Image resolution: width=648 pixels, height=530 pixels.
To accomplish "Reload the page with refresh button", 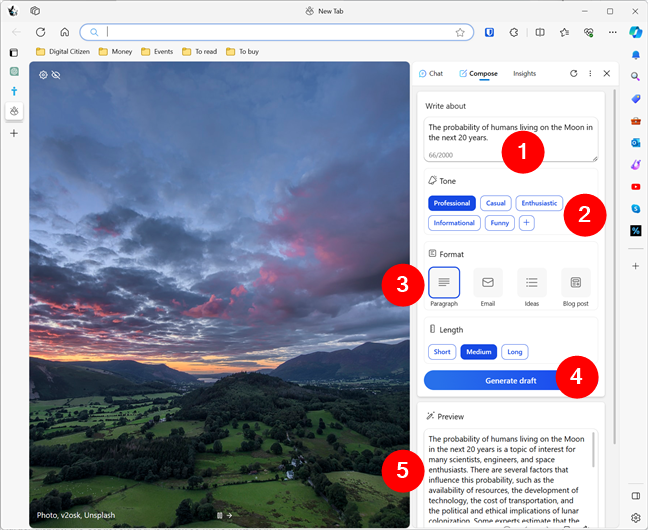I will [x=40, y=32].
